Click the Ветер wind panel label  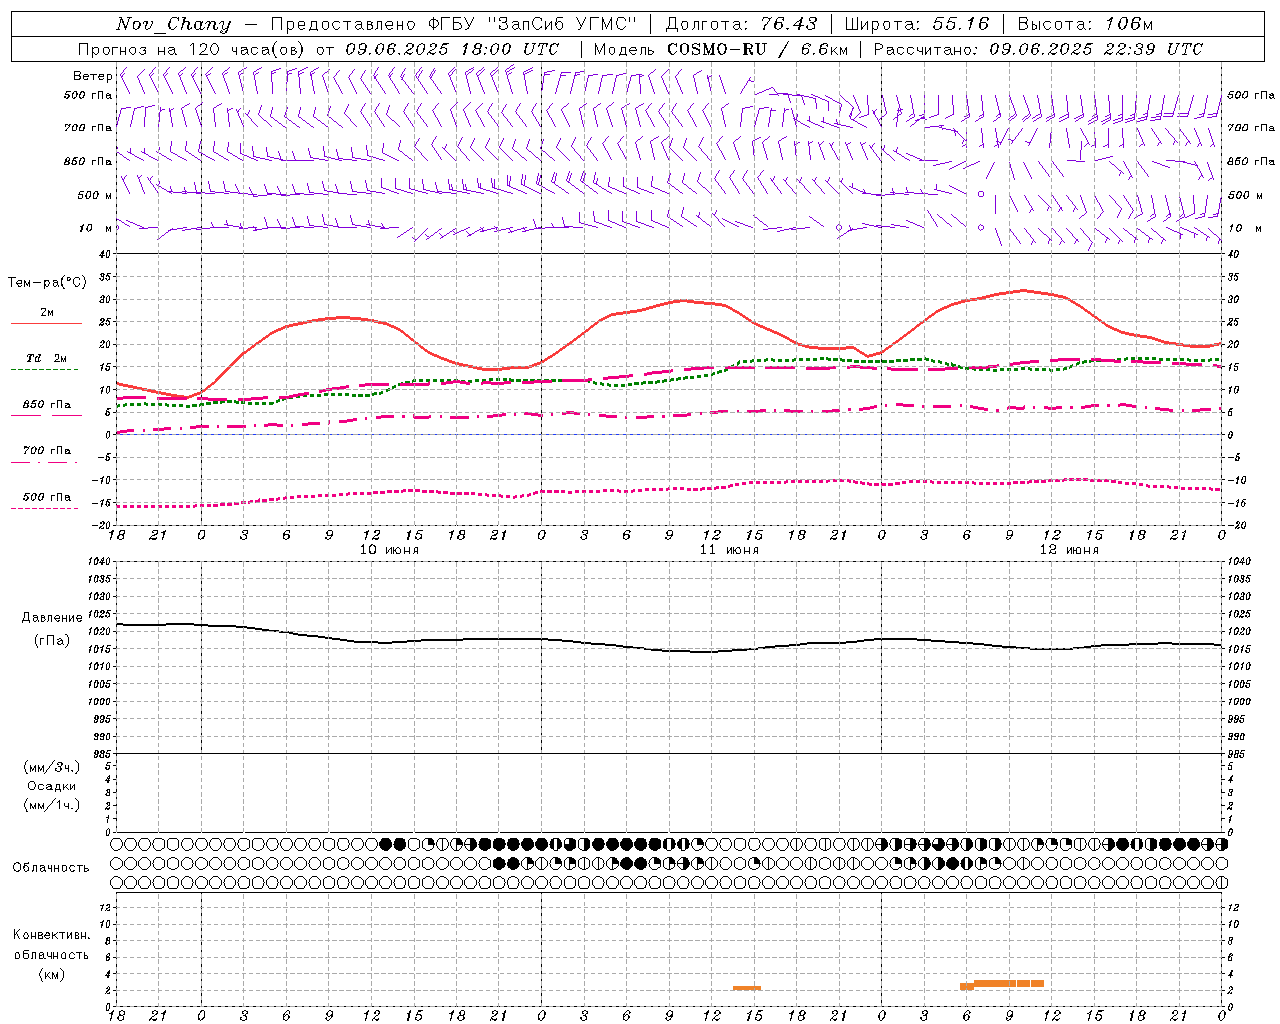[x=93, y=76]
